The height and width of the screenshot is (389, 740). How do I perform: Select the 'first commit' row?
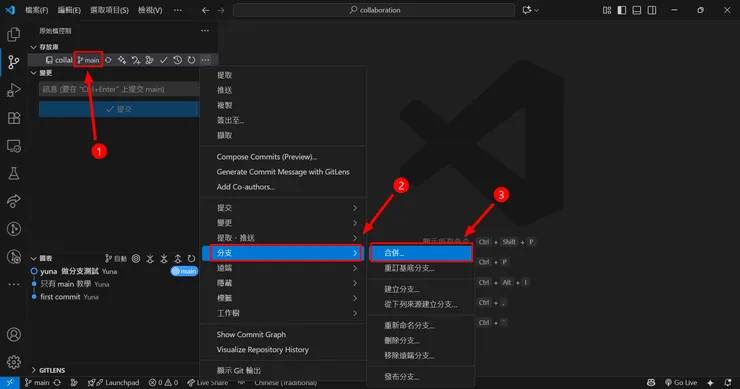coord(113,297)
